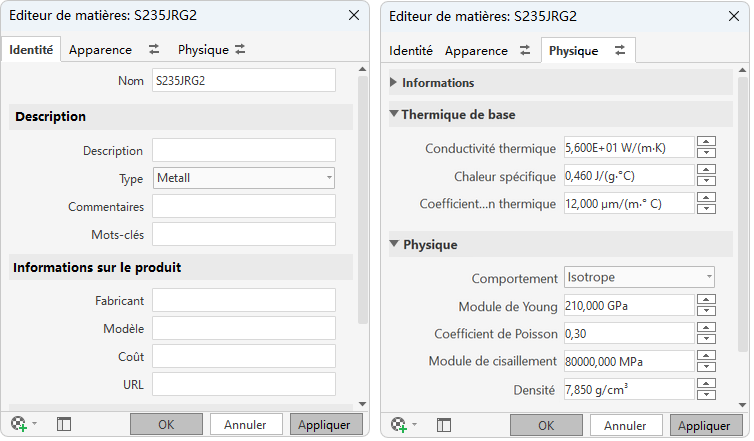754x441 pixels.
Task: Expand the Informations section
Action: point(393,82)
